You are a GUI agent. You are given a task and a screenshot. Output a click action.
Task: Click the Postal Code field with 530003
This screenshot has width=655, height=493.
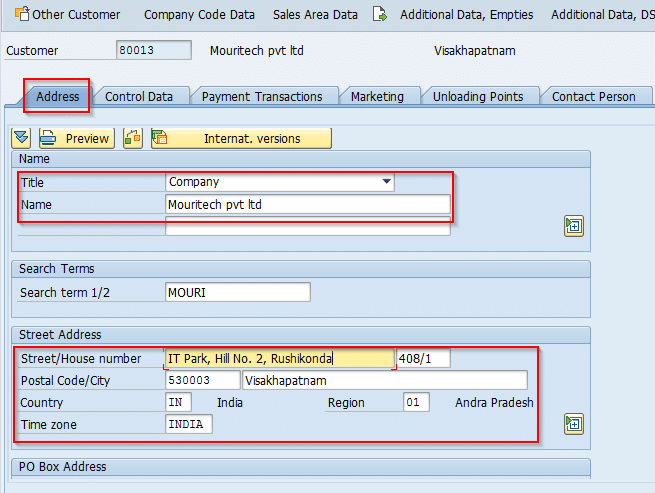pyautogui.click(x=202, y=380)
